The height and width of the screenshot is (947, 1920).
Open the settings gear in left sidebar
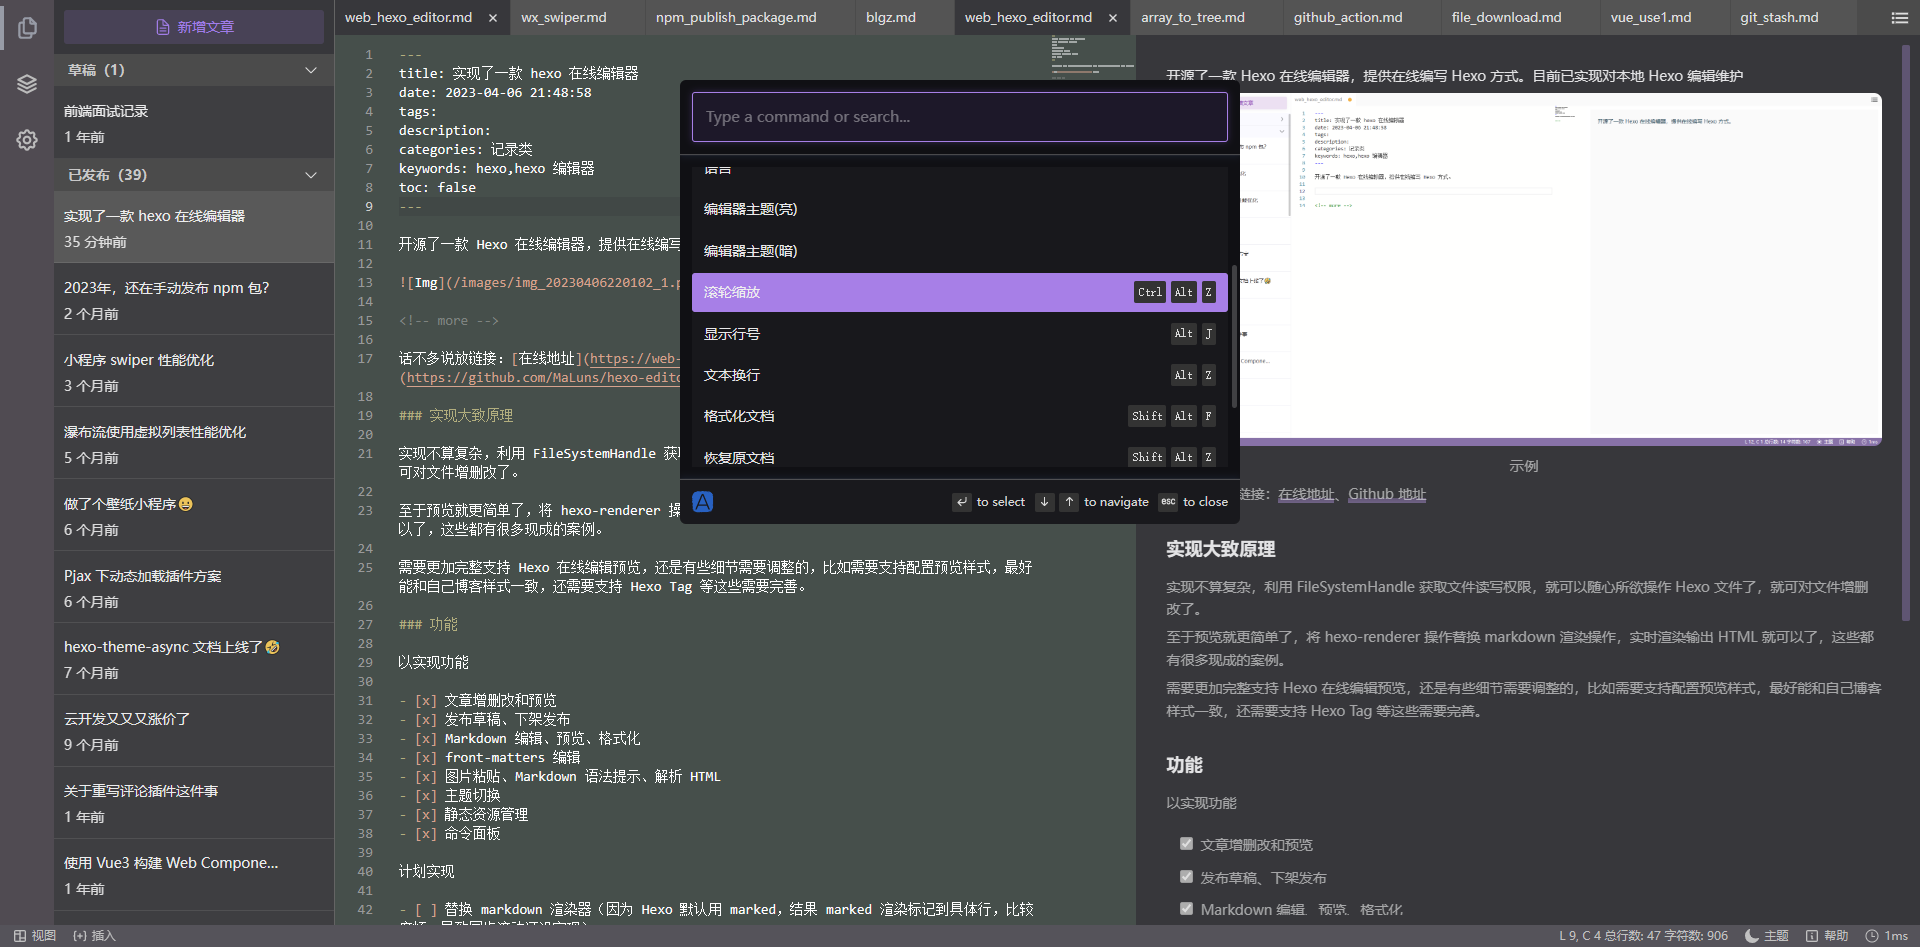[x=27, y=140]
